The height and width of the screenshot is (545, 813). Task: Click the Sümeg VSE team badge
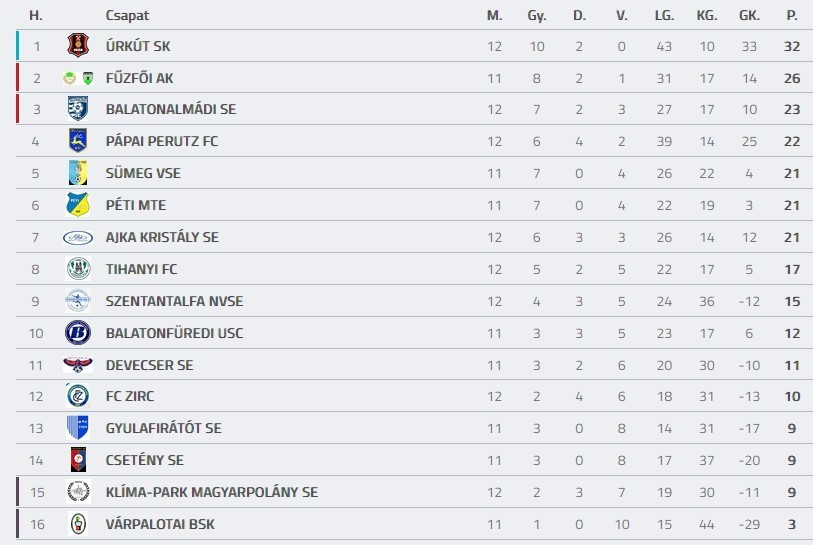coord(77,173)
